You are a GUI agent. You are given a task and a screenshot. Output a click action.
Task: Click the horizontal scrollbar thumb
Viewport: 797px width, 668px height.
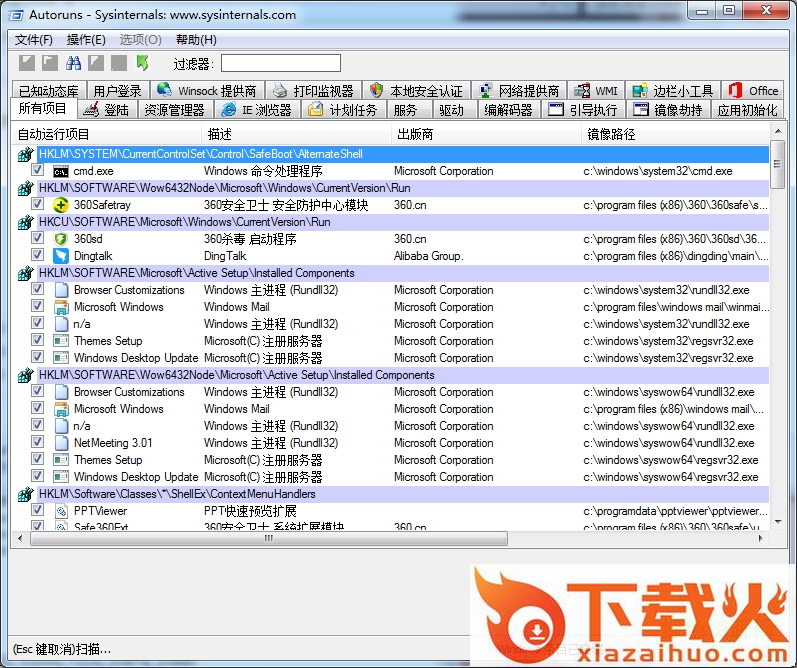269,538
